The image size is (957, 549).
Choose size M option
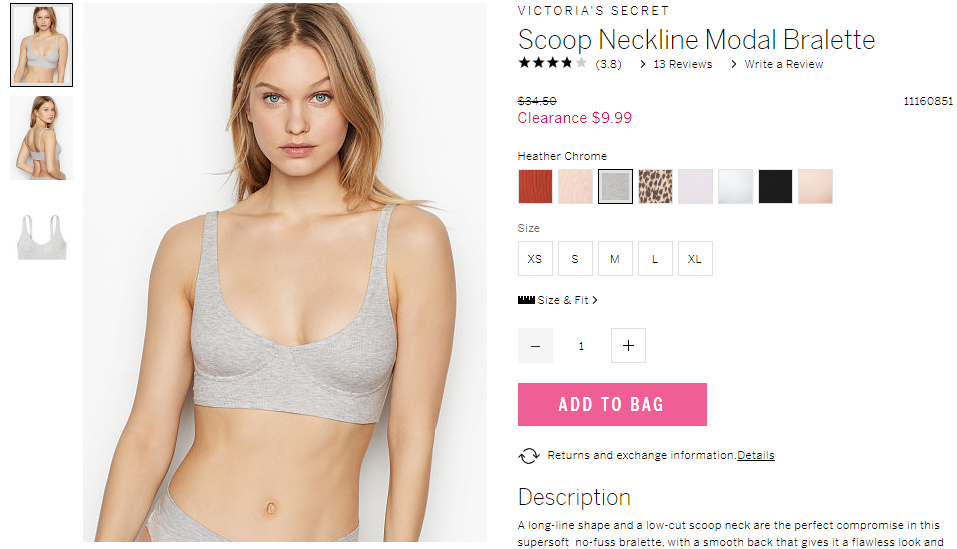tap(615, 259)
